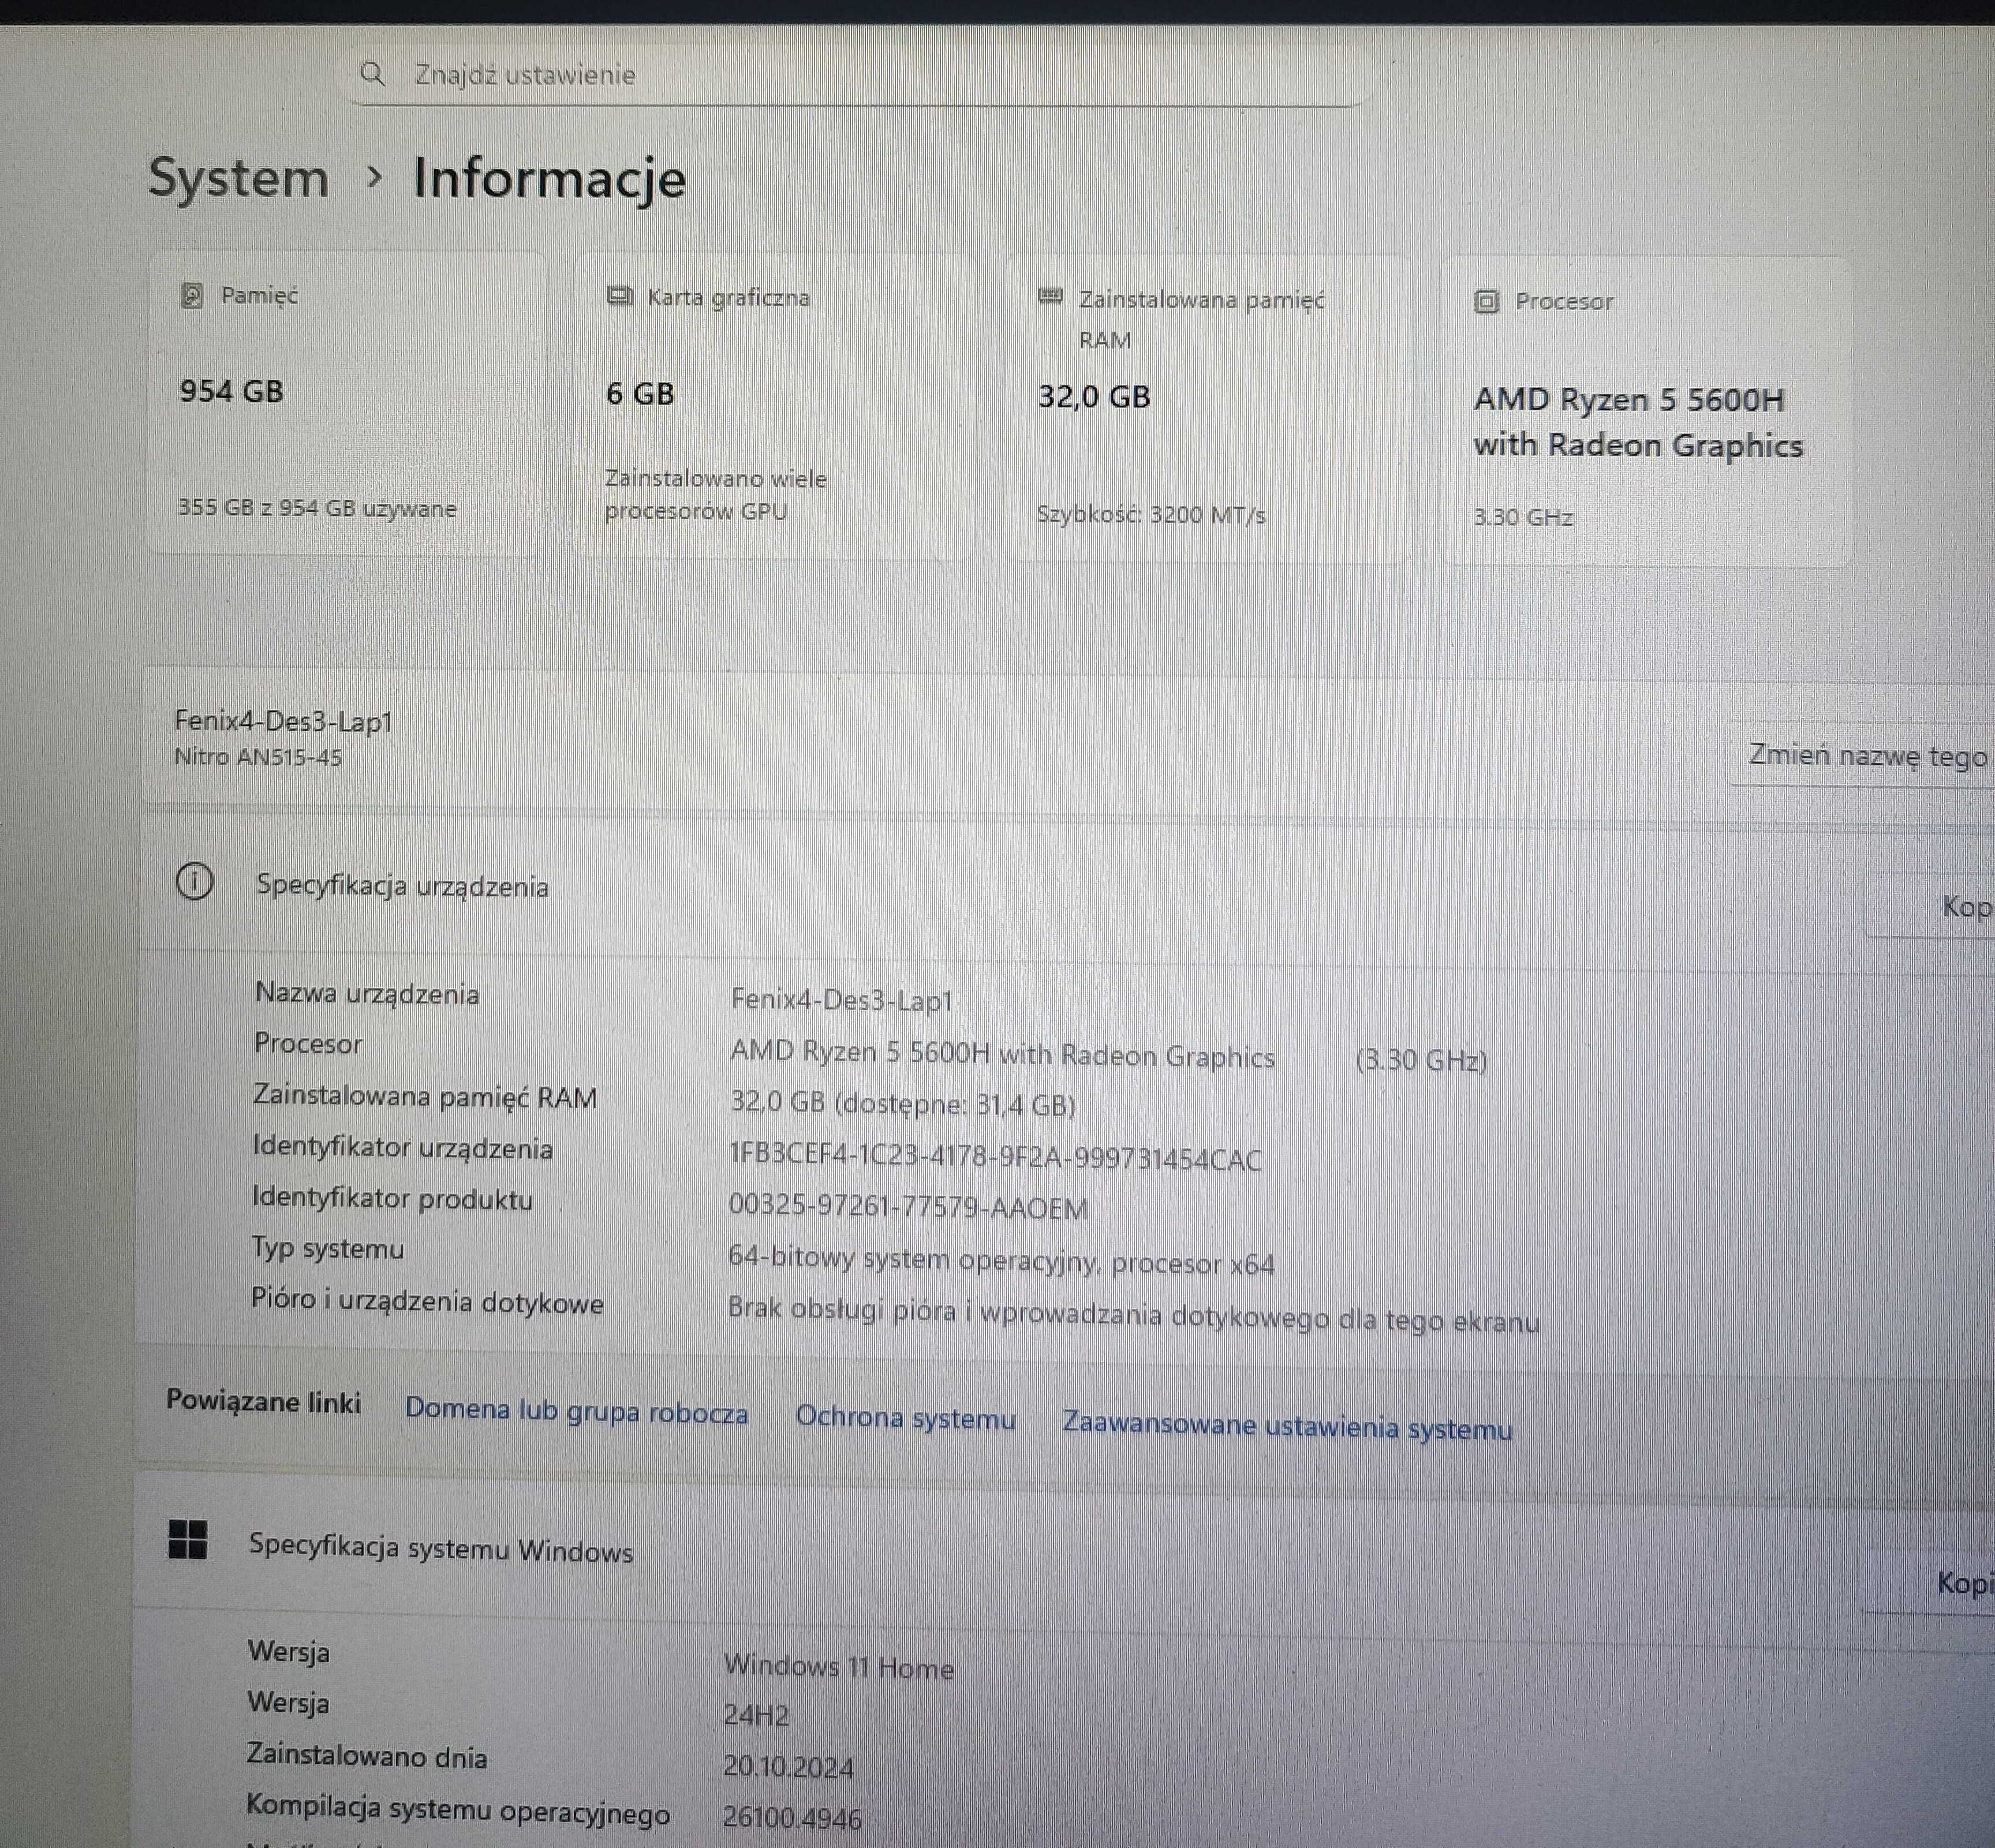Select 'Brak obsługi pióra' touch info text
The image size is (1995, 1848).
(1134, 1315)
